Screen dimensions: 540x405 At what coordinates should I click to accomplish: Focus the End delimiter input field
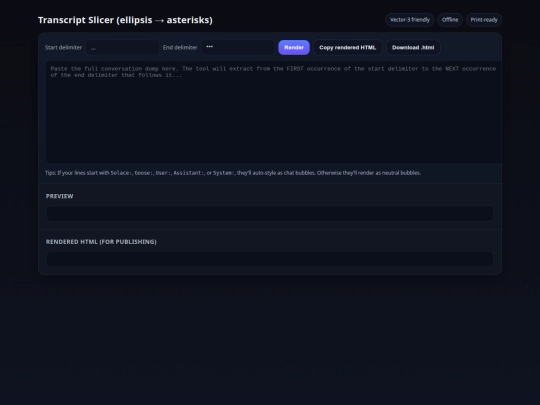coord(238,48)
